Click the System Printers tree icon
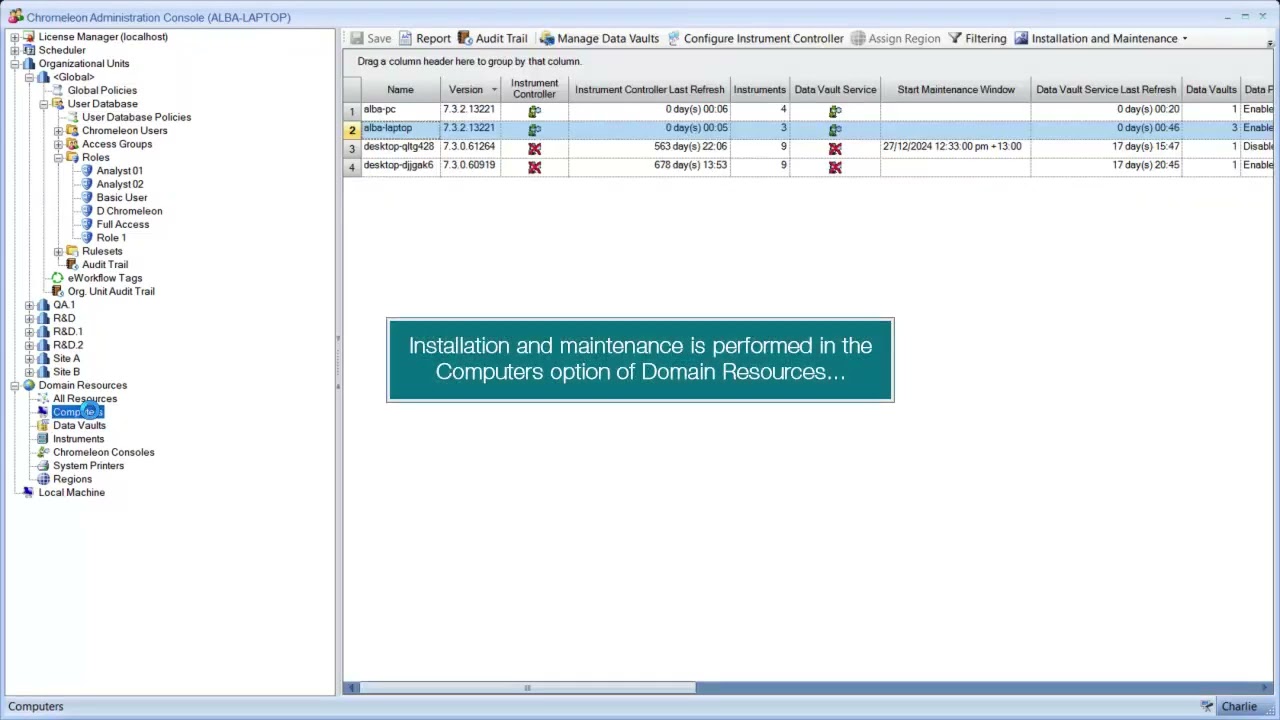Screen dimensions: 1280x720 (43, 466)
